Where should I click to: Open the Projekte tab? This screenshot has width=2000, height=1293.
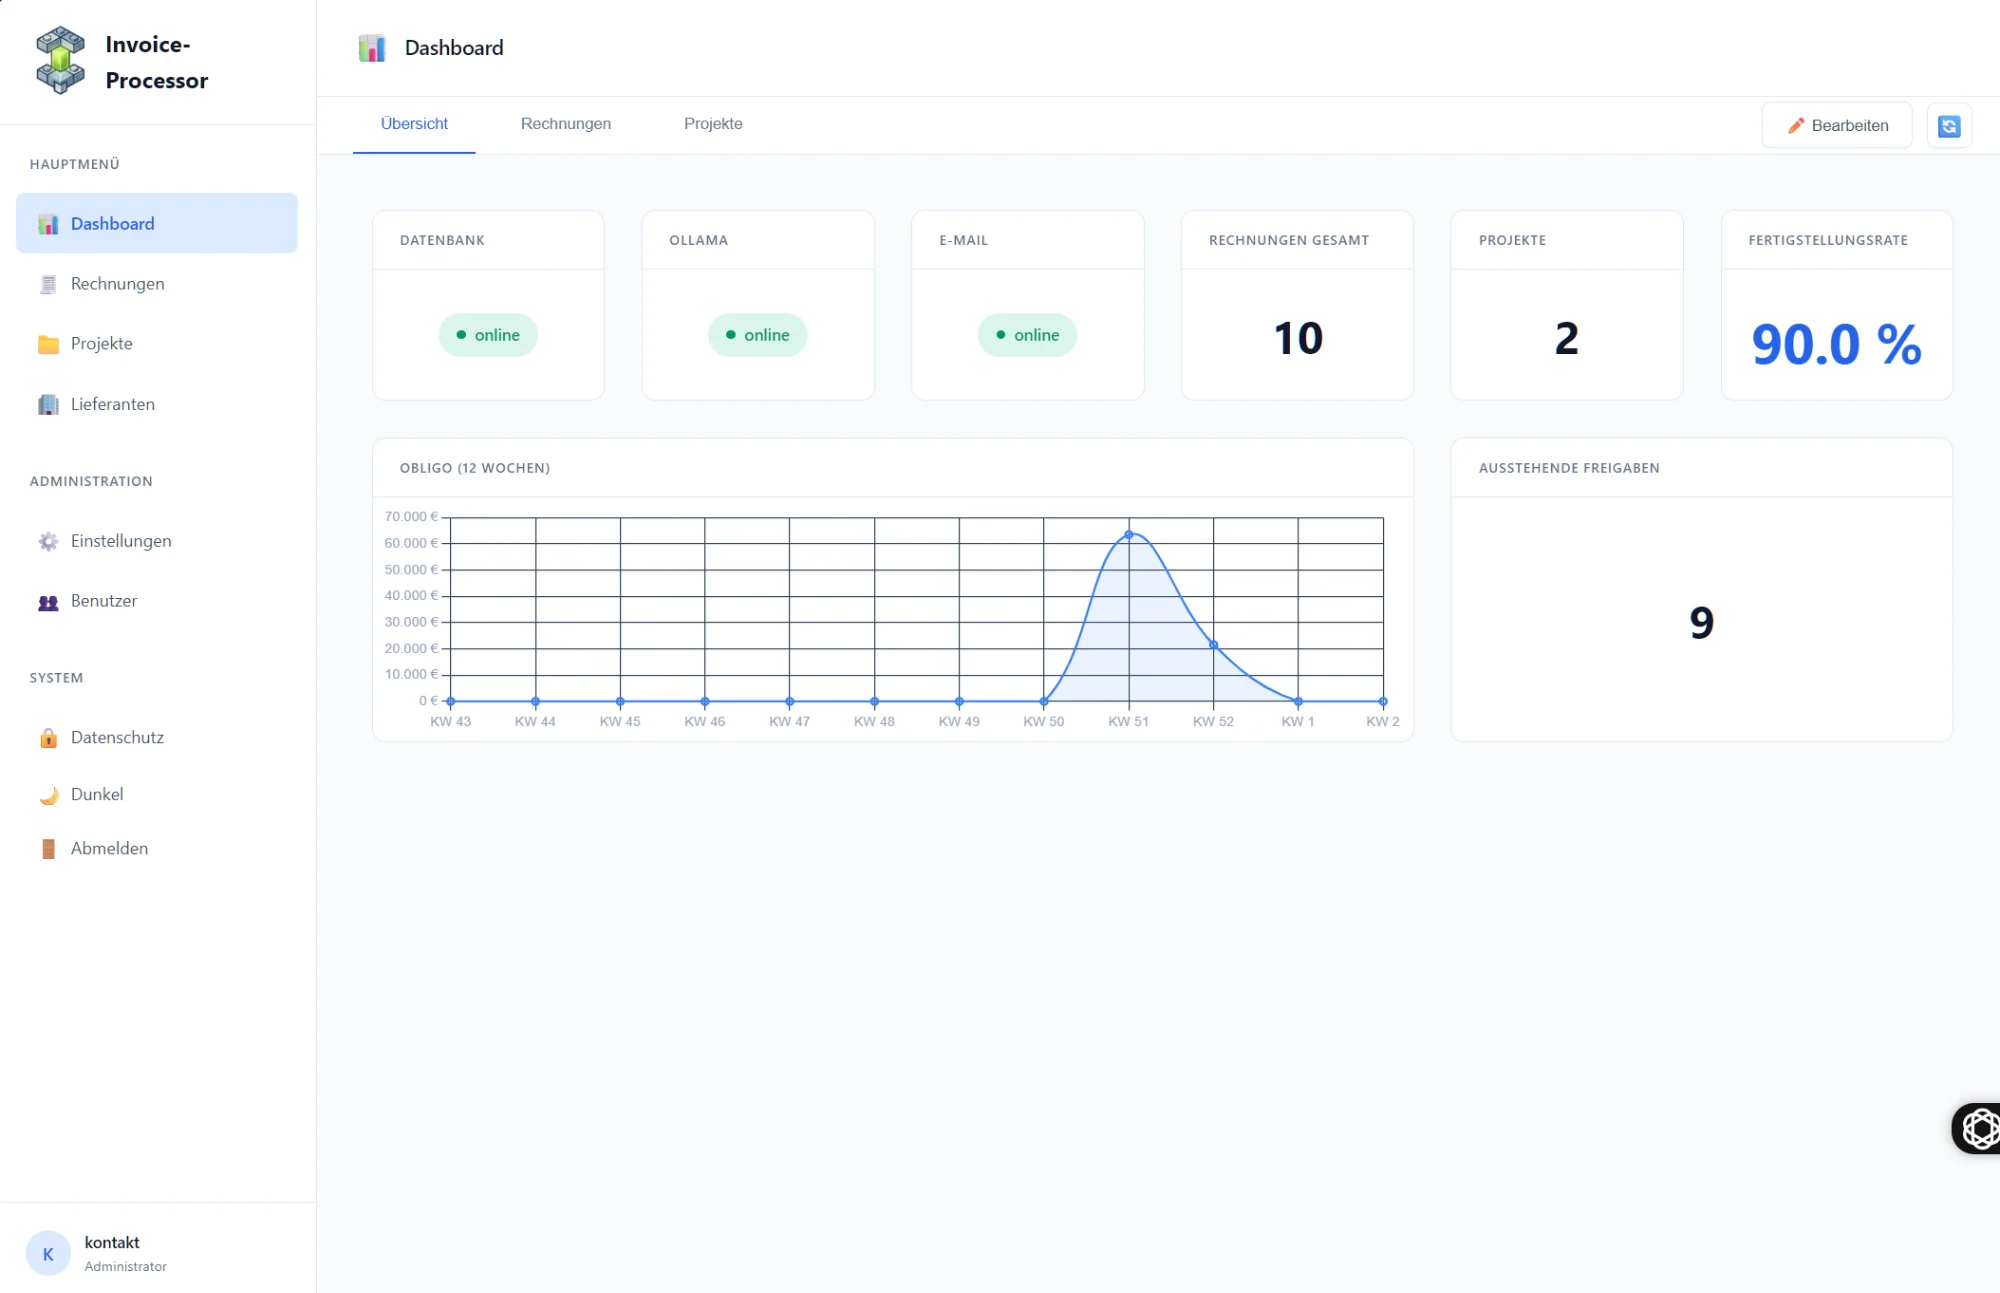click(713, 124)
